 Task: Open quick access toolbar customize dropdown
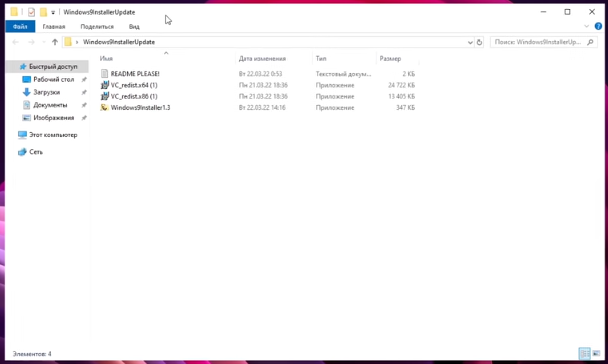click(53, 12)
